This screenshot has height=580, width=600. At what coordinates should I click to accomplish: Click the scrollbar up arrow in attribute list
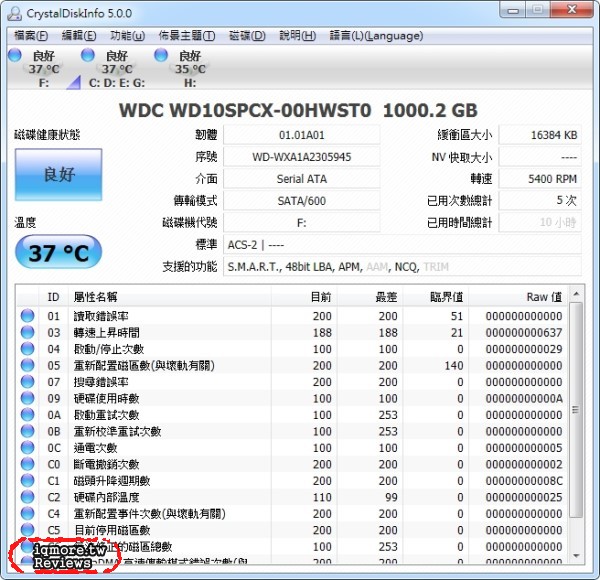click(x=576, y=294)
